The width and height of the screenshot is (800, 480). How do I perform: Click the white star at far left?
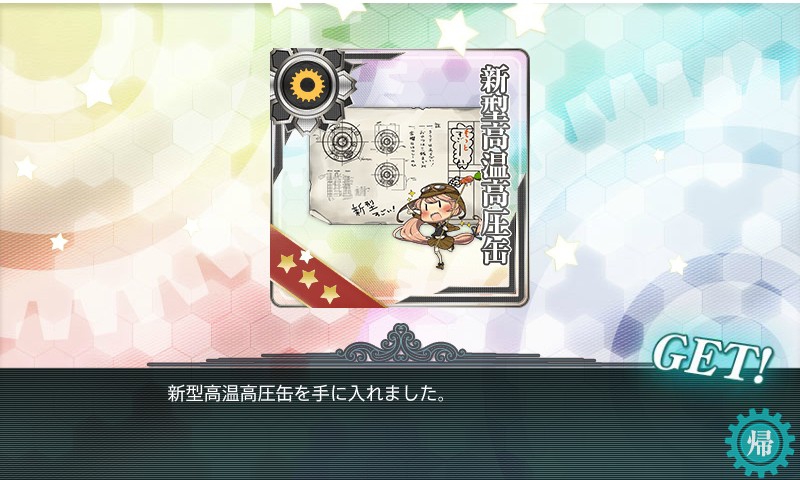tap(25, 167)
